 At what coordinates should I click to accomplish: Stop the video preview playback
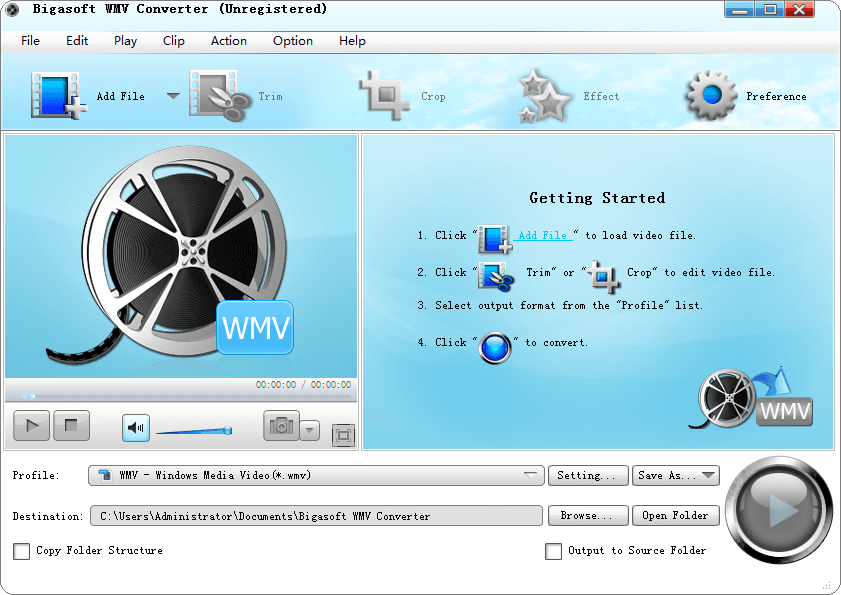(x=71, y=426)
